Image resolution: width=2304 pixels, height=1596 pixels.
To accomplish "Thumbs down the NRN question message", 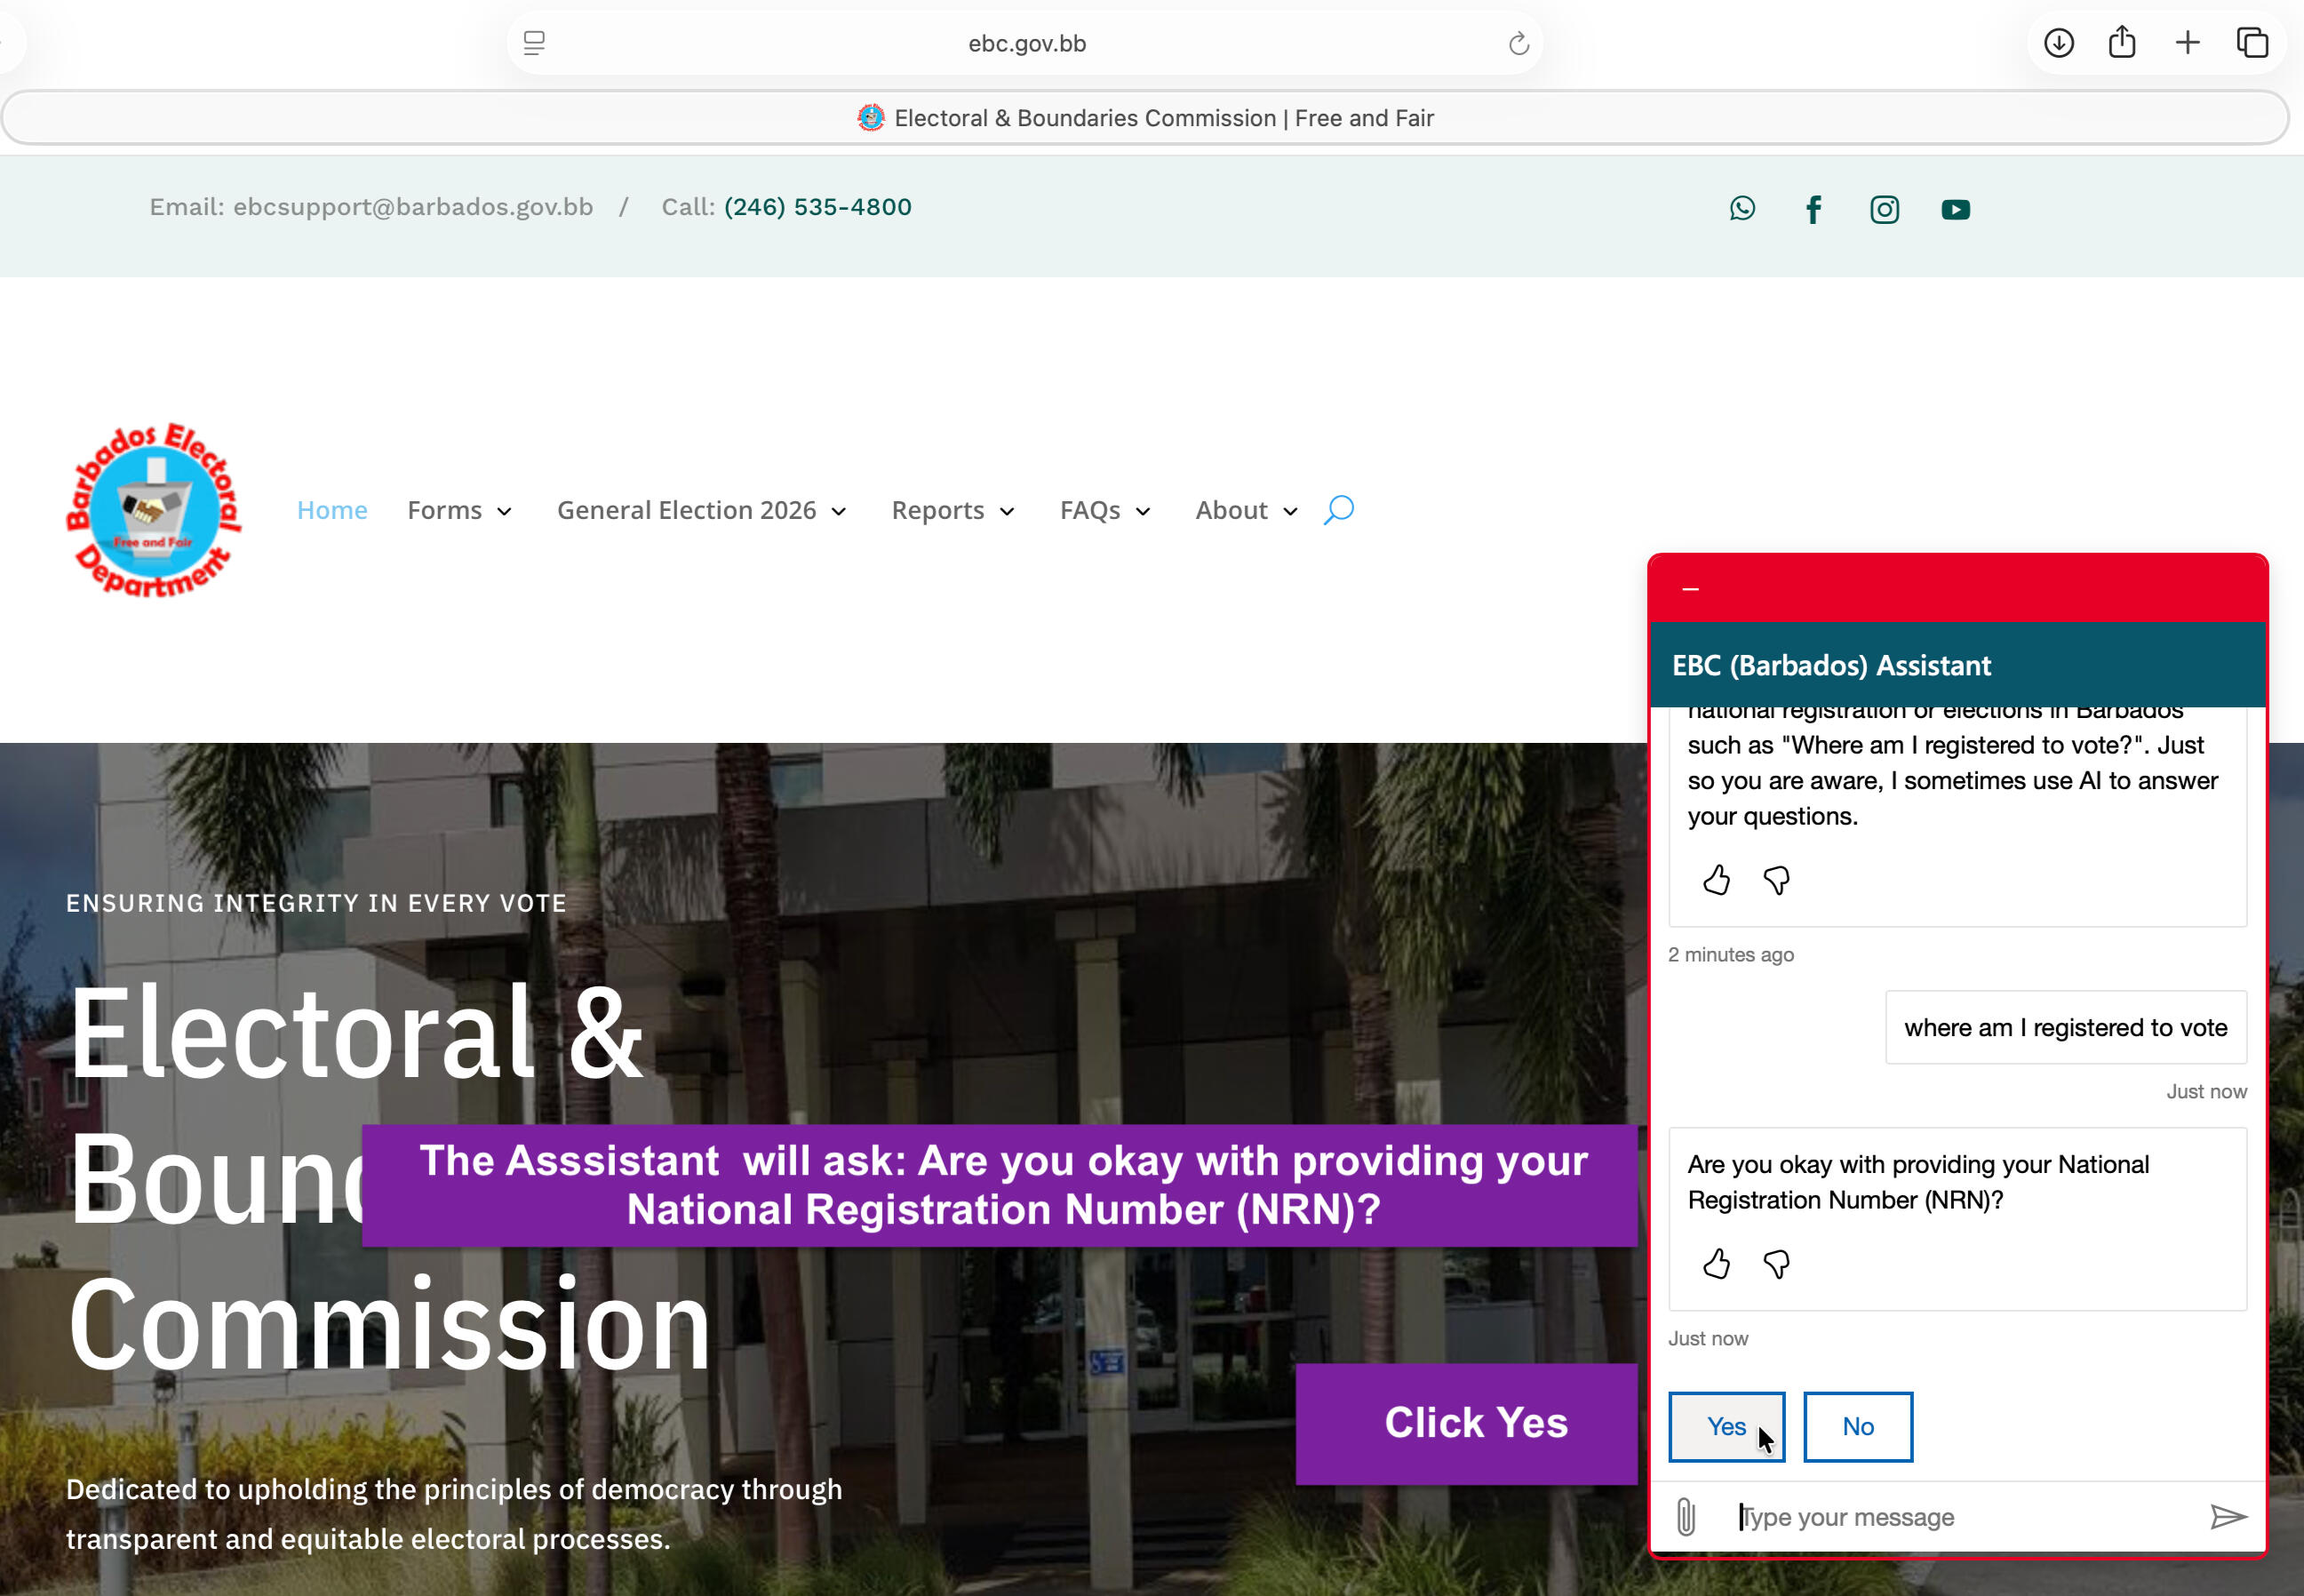I will [1776, 1264].
